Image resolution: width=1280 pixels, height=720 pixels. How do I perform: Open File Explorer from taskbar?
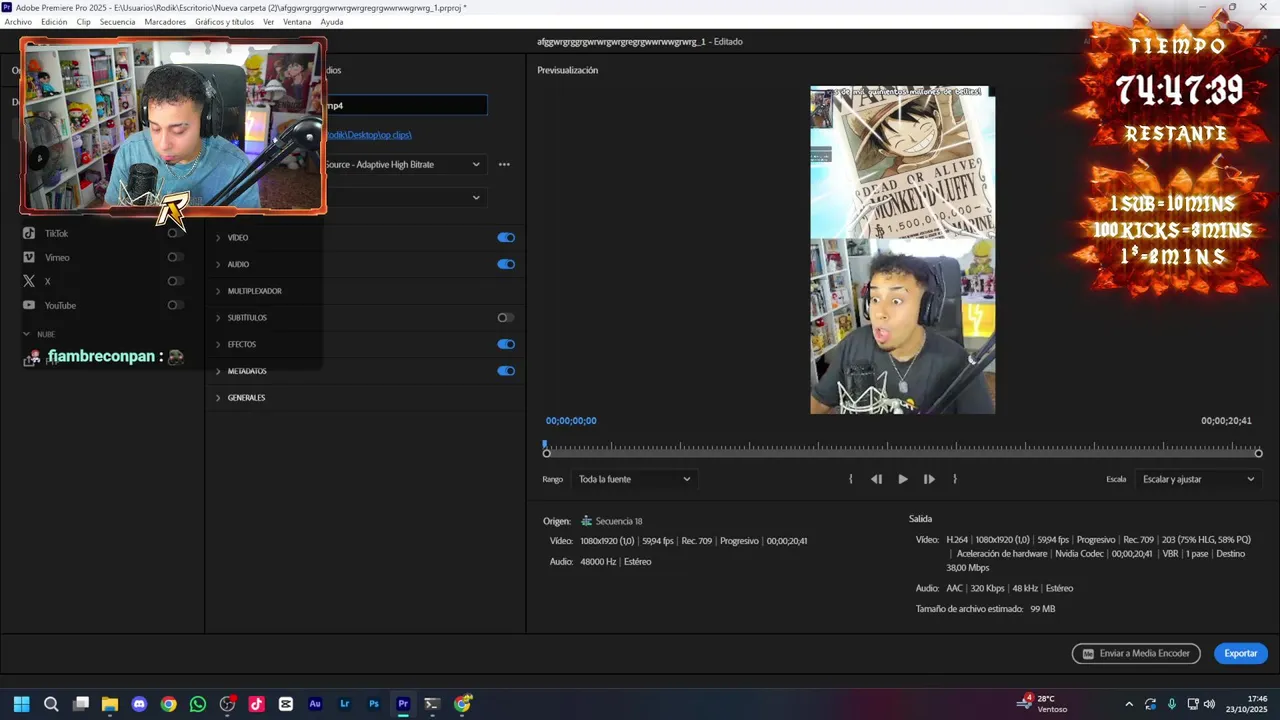click(x=110, y=704)
